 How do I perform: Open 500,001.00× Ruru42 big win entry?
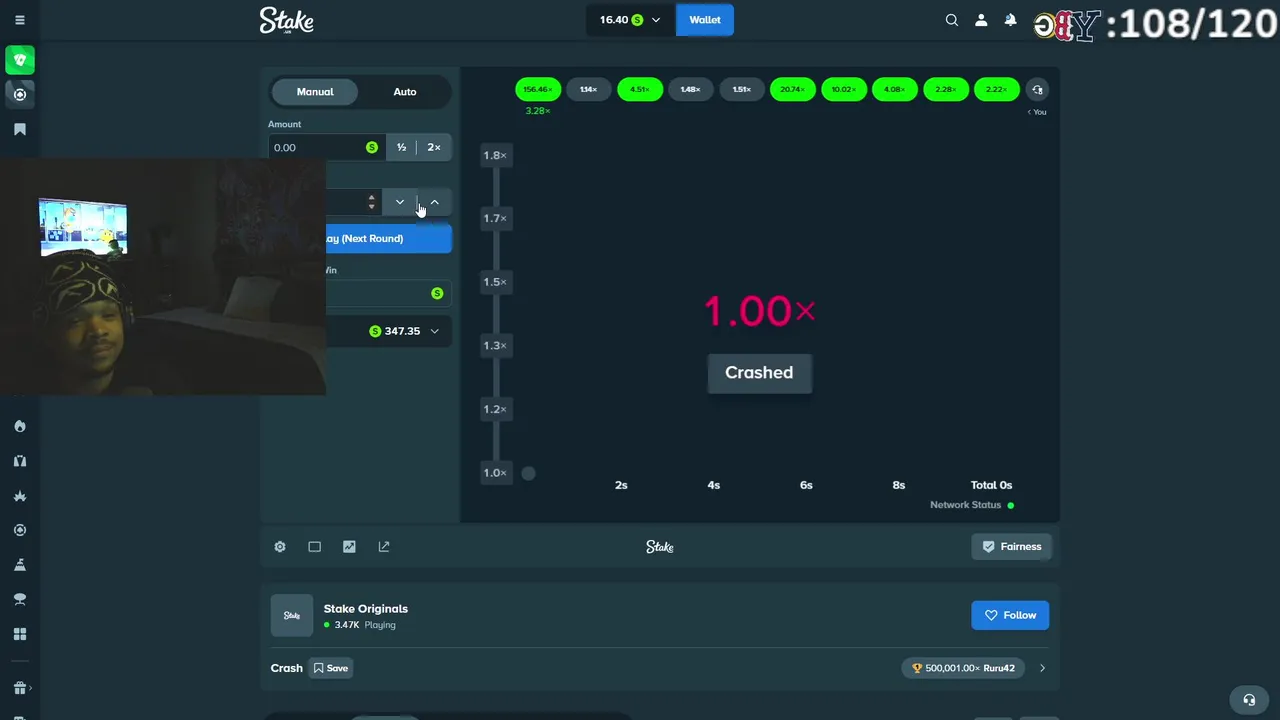click(963, 668)
